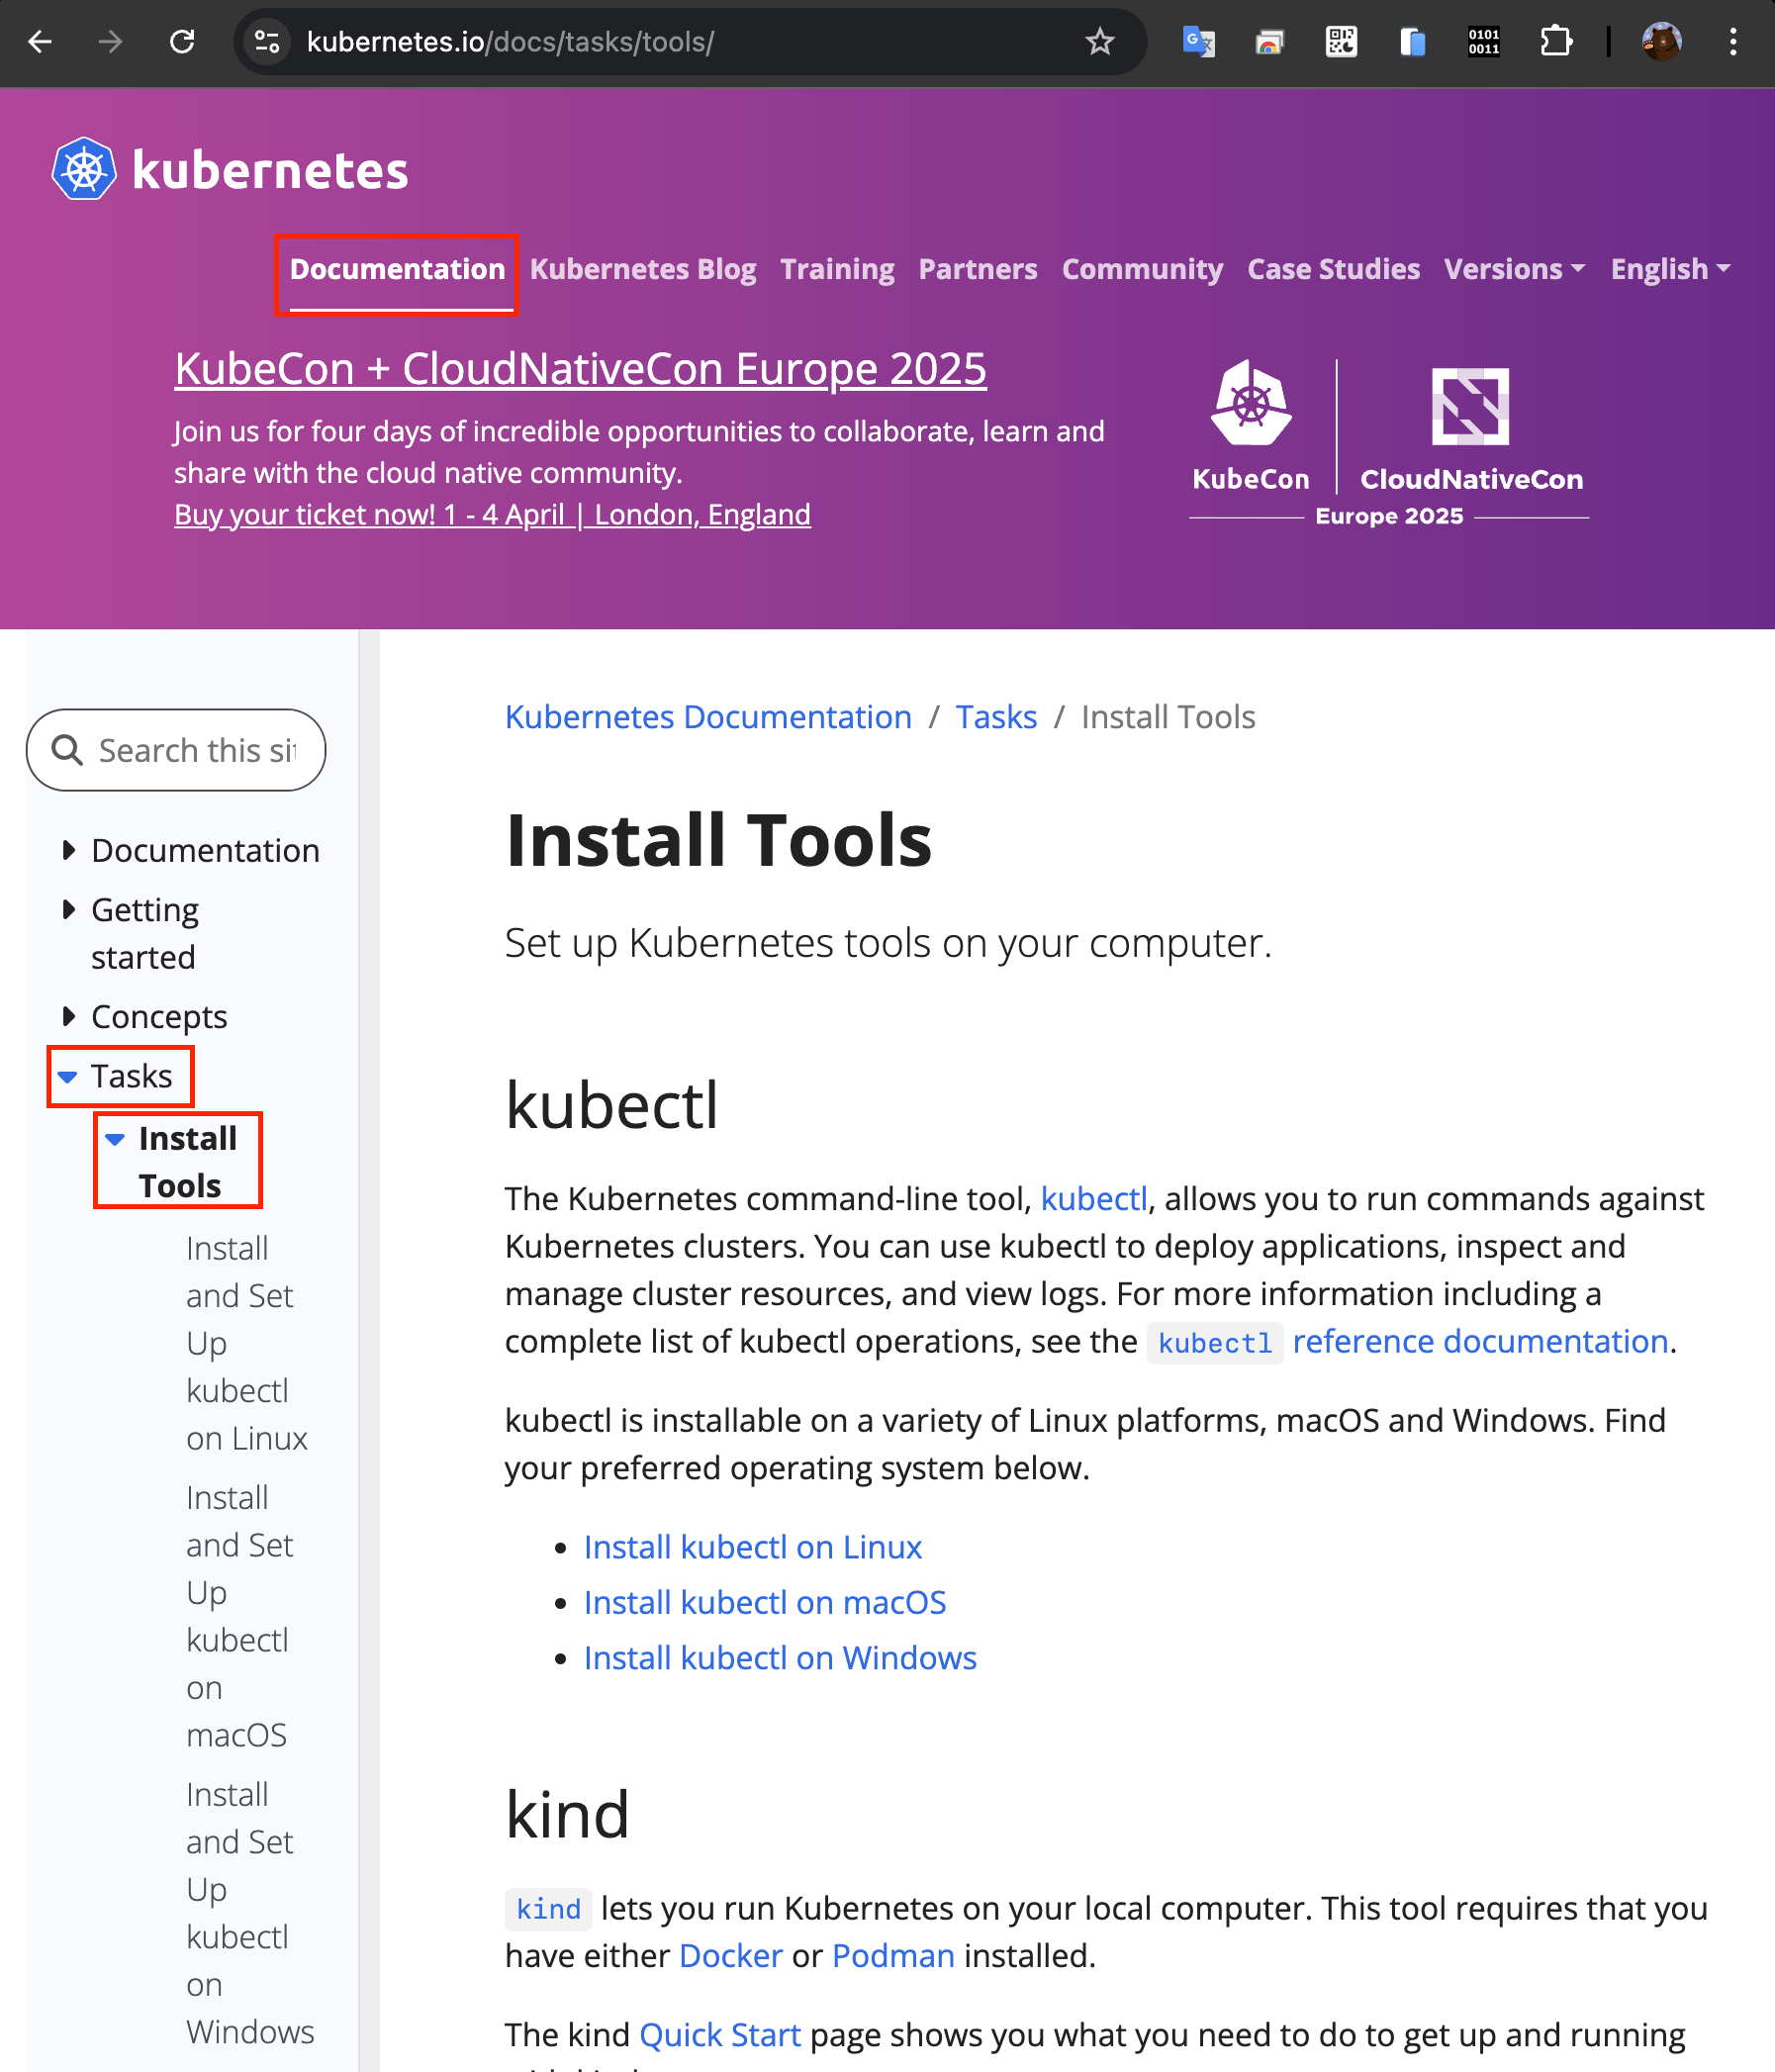
Task: Collapse the Tasks section arrow
Action: (68, 1077)
